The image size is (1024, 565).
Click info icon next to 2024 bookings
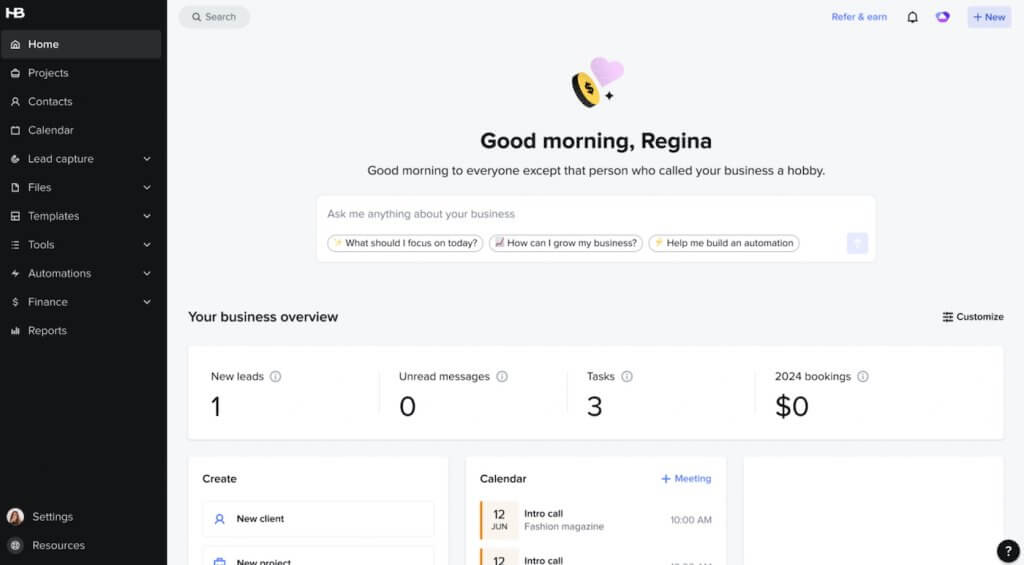863,376
